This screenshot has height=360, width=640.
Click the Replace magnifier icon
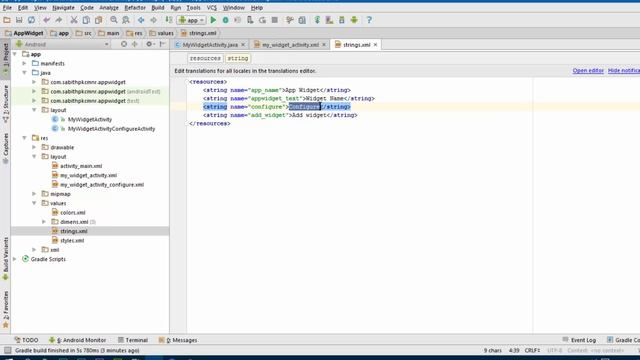coord(126,20)
